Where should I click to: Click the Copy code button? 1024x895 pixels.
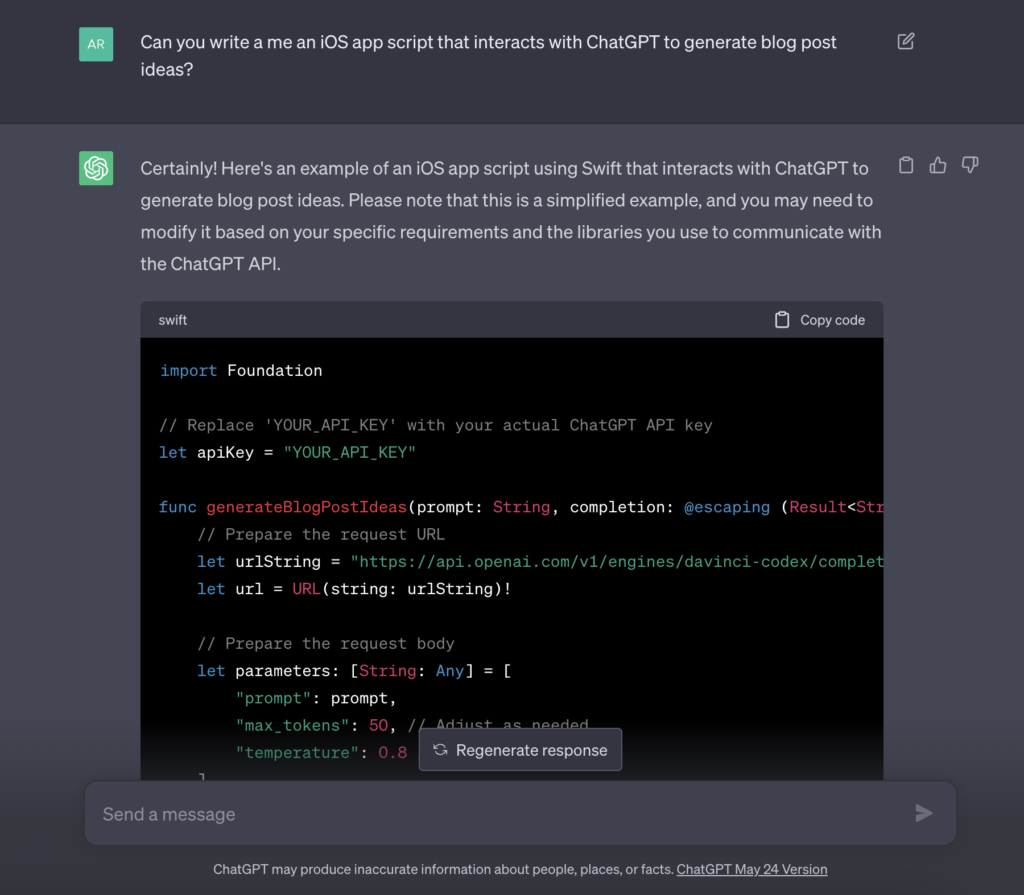tap(820, 320)
